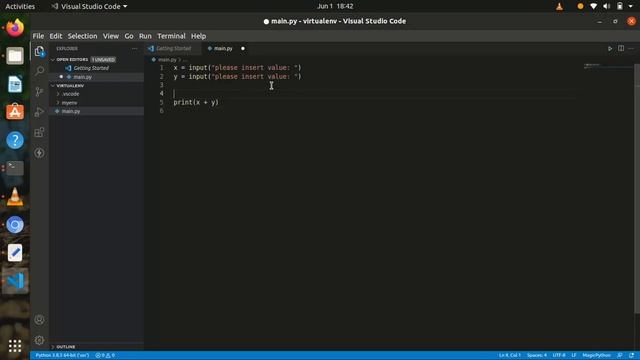Select main.py in Open Editors list
Image resolution: width=640 pixels, height=360 pixels.
(82, 77)
